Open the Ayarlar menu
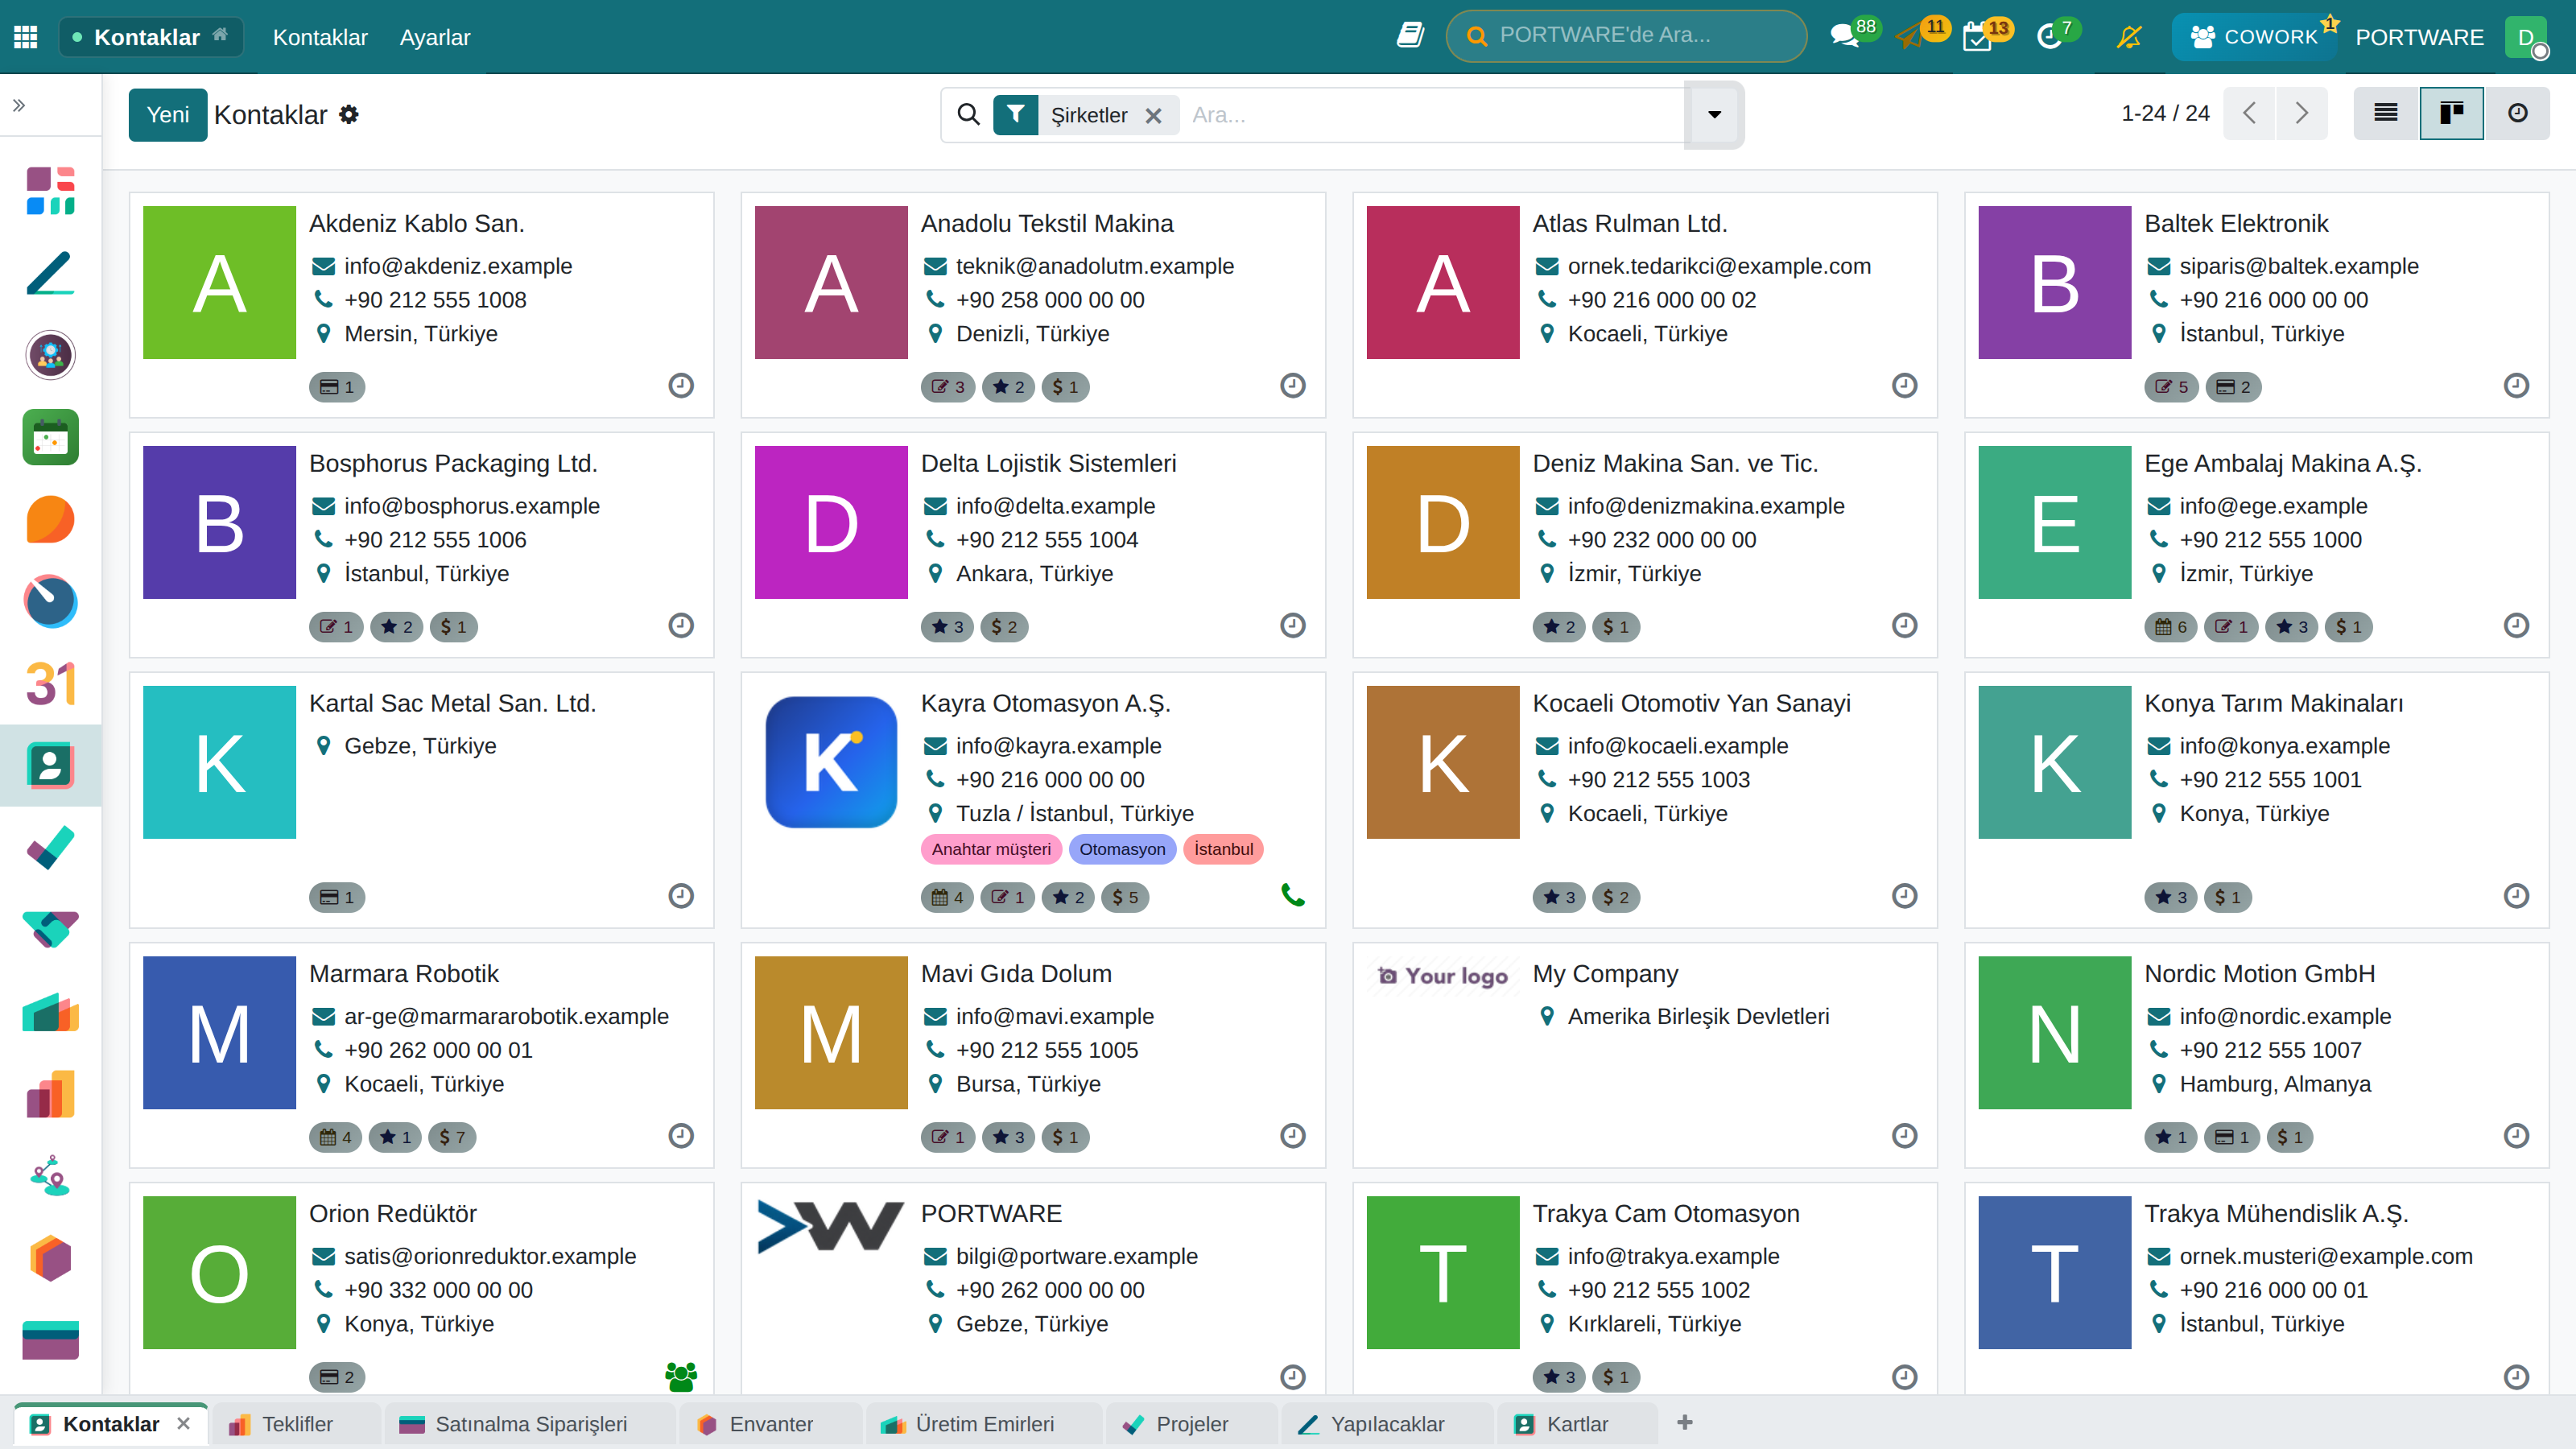This screenshot has height=1449, width=2576. coord(435,37)
